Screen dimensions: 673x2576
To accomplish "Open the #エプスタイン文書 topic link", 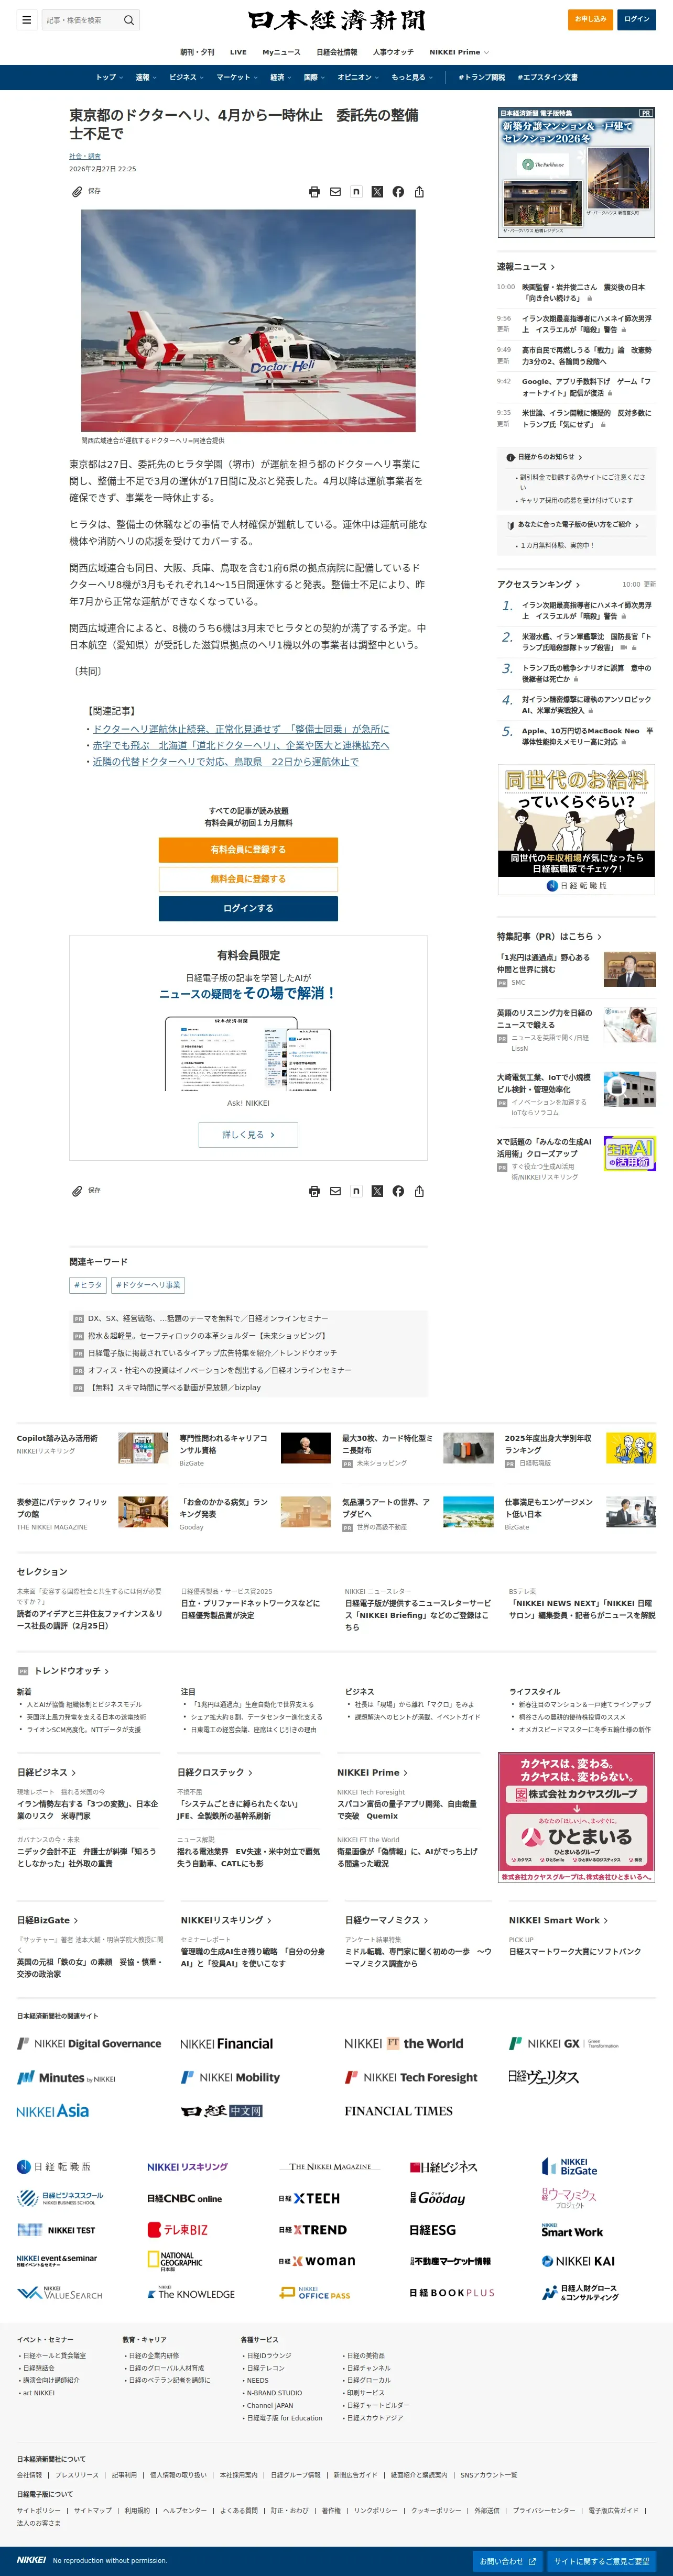I will [x=547, y=77].
